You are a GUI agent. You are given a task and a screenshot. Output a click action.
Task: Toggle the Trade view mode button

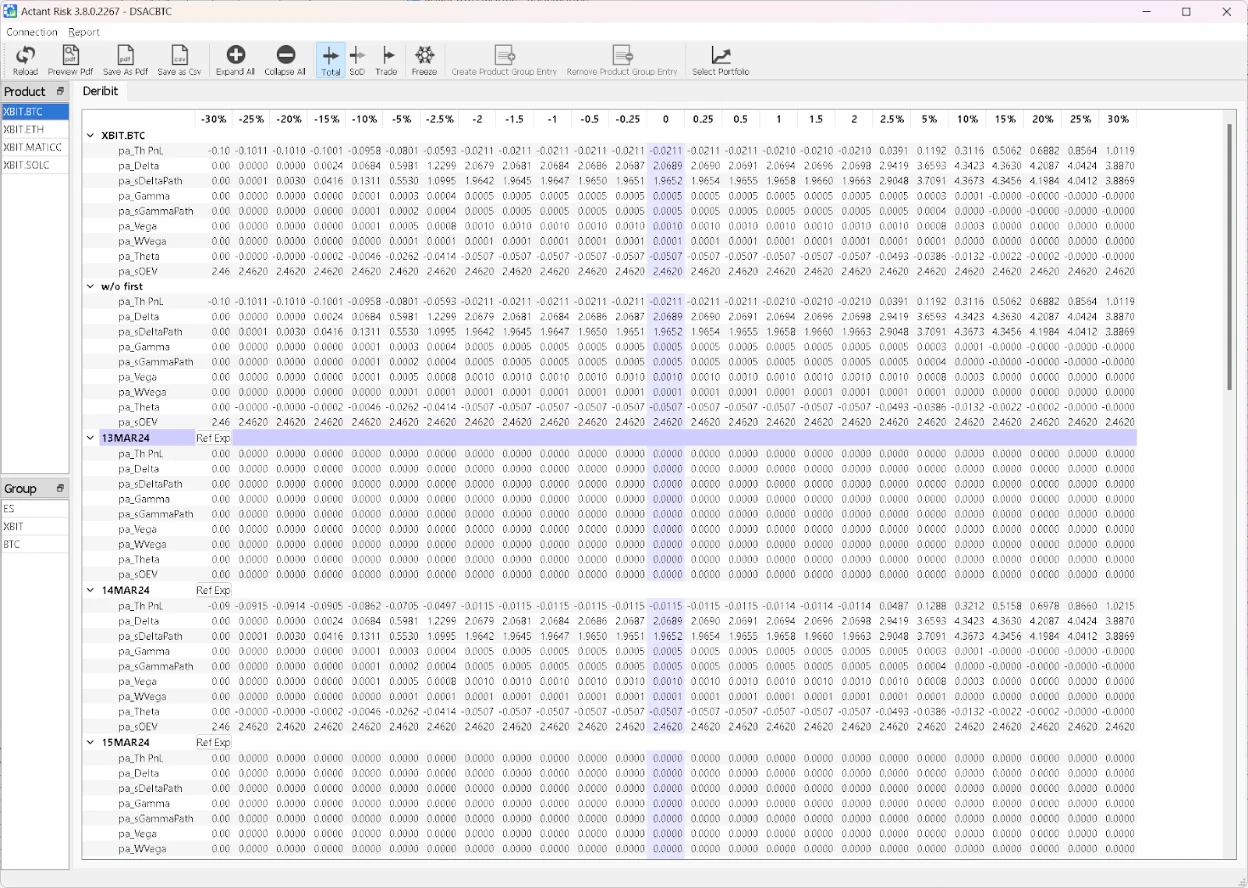pos(386,60)
